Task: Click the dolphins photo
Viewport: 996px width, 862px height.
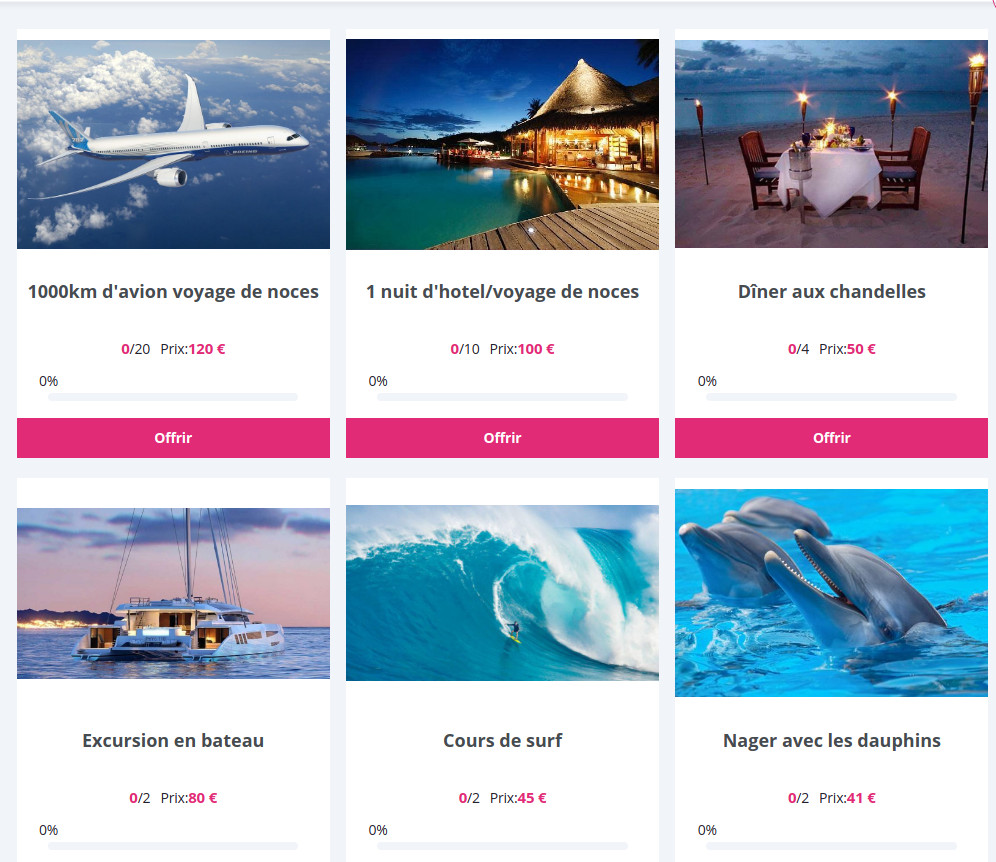Action: point(831,593)
